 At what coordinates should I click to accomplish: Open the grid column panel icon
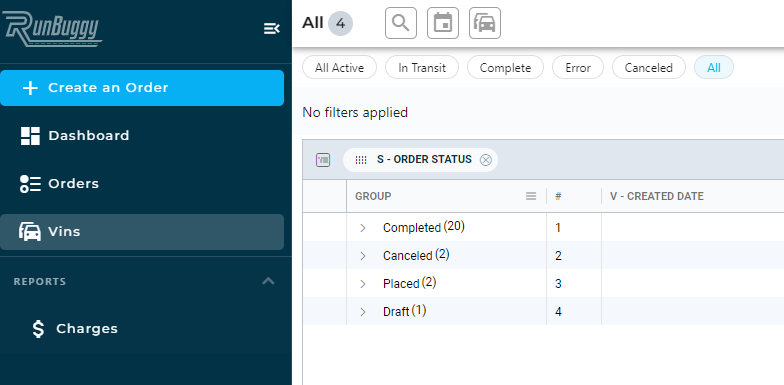(x=323, y=160)
